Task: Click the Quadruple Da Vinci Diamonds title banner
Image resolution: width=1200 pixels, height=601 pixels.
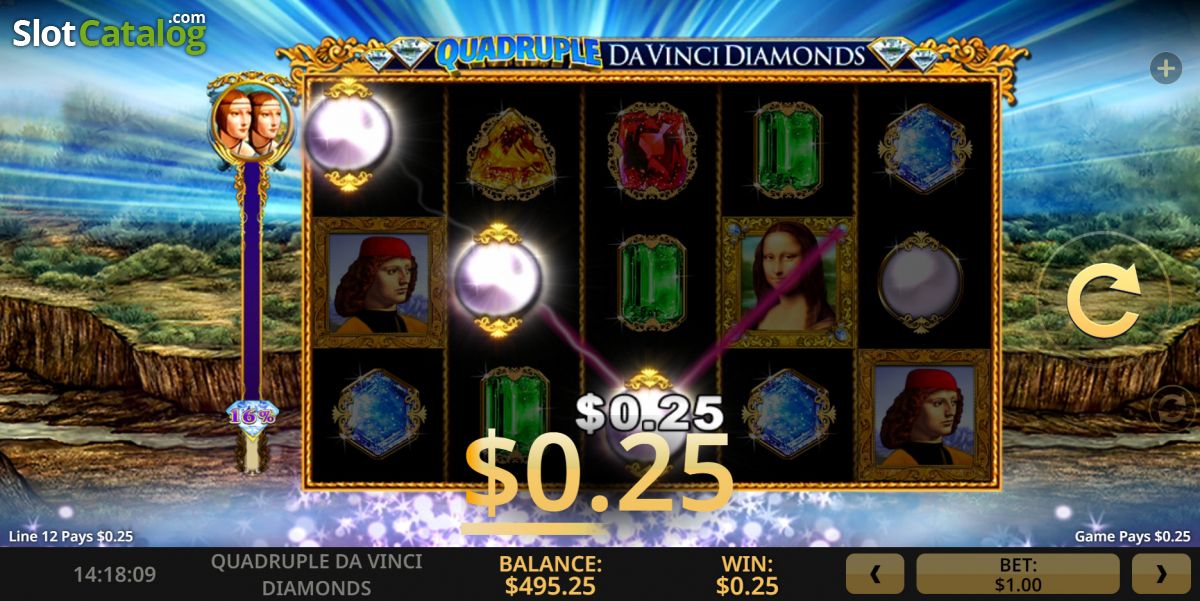Action: (x=652, y=54)
